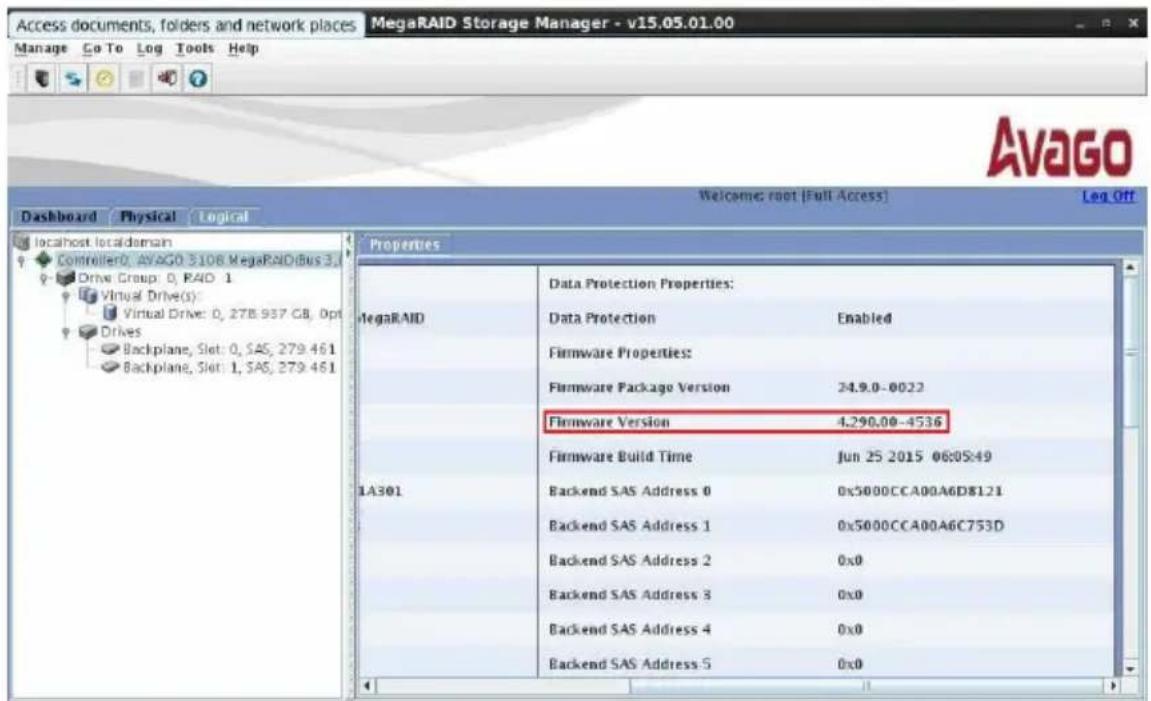Image resolution: width=1151 pixels, height=701 pixels.
Task: Click the Firmware Version label
Action: pos(609,421)
